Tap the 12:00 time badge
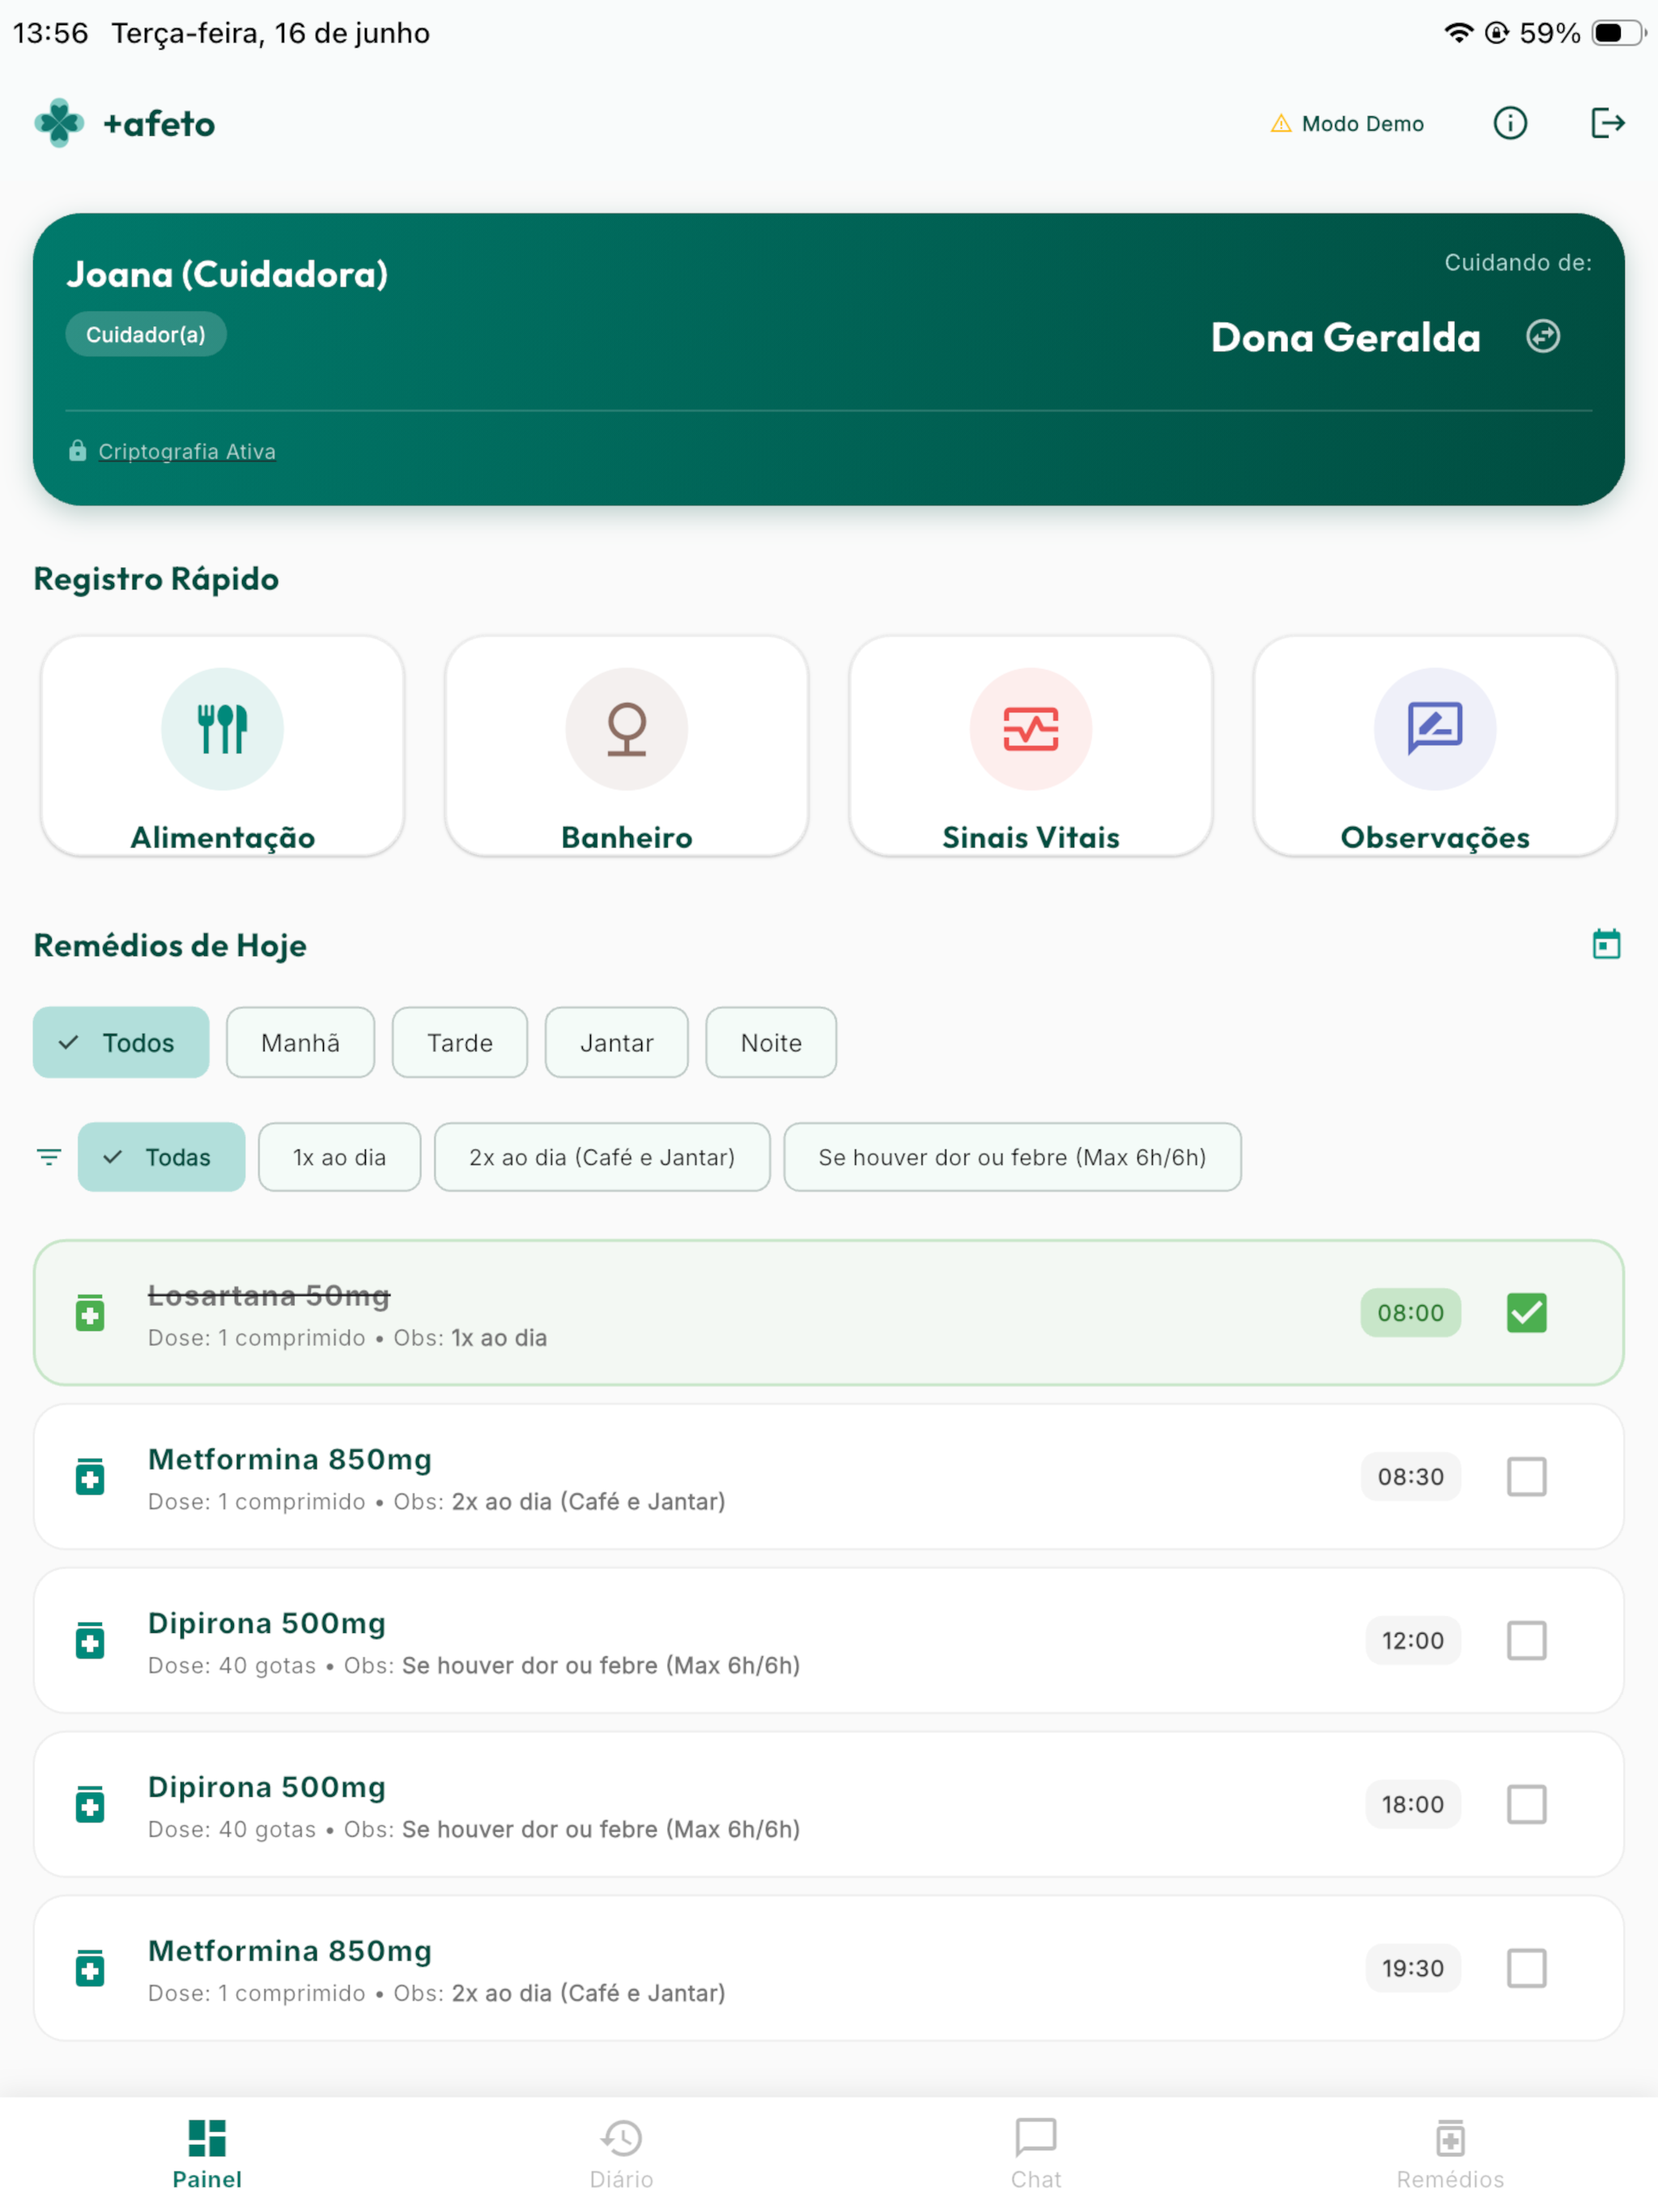 1412,1641
